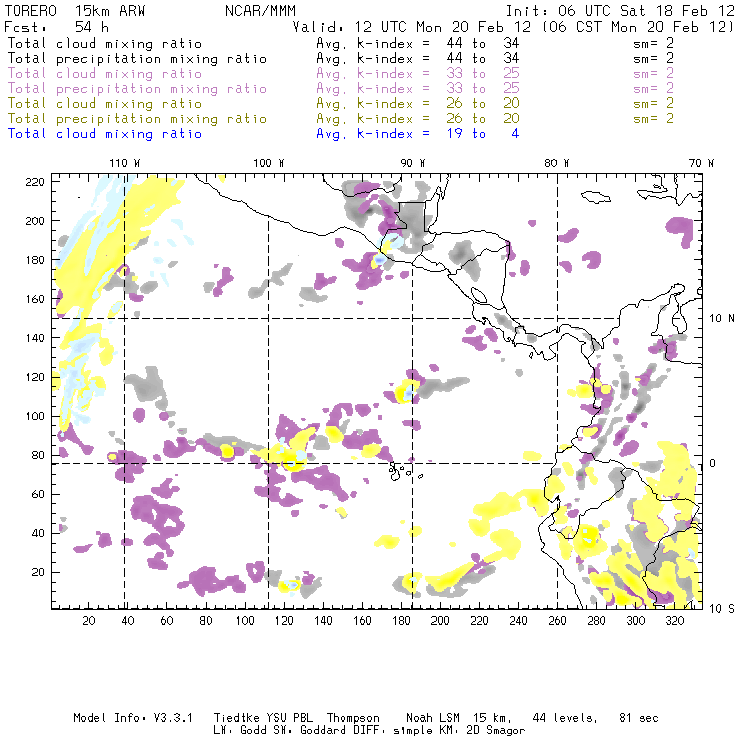Click the "Noah LSM" model info text
740x740 pixels.
tap(433, 718)
